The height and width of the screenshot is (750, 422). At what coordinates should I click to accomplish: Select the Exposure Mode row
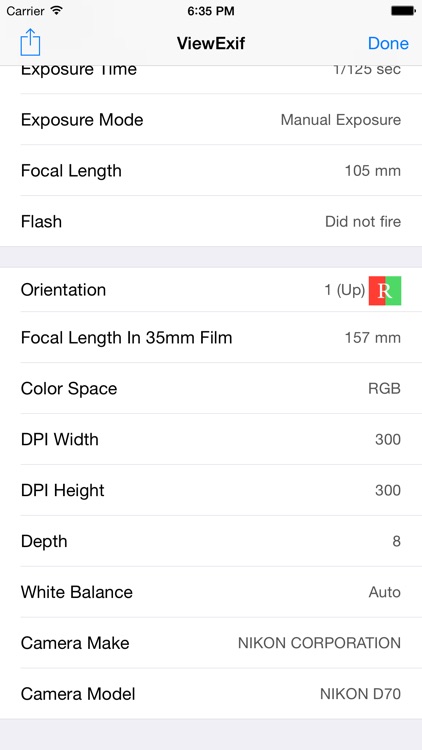tap(211, 120)
